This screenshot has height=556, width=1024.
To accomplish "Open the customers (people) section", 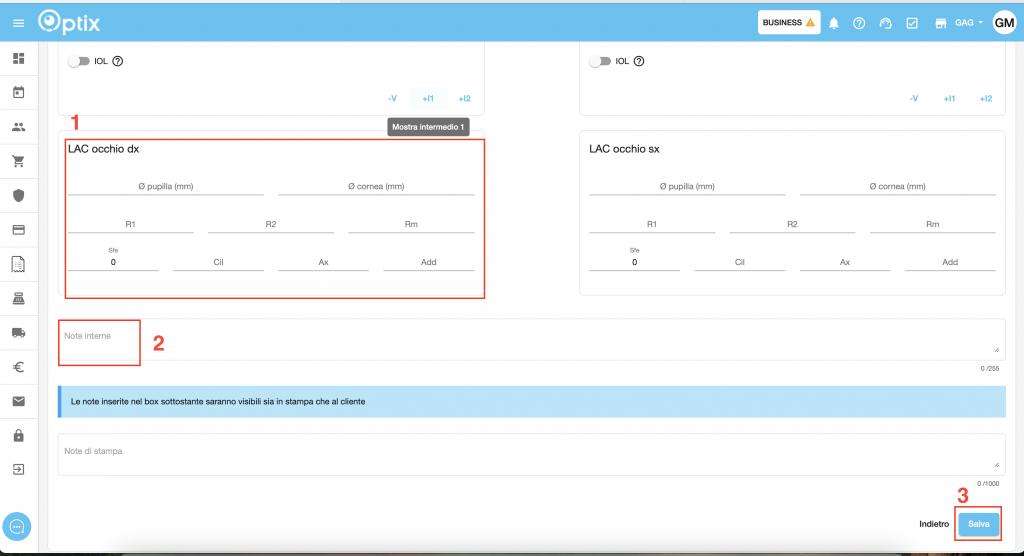I will (18, 127).
